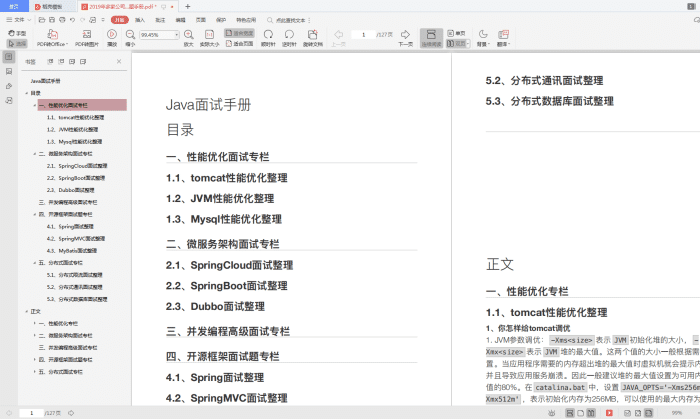Click the 首页 home tab
The width and height of the screenshot is (700, 419).
tap(14, 6)
